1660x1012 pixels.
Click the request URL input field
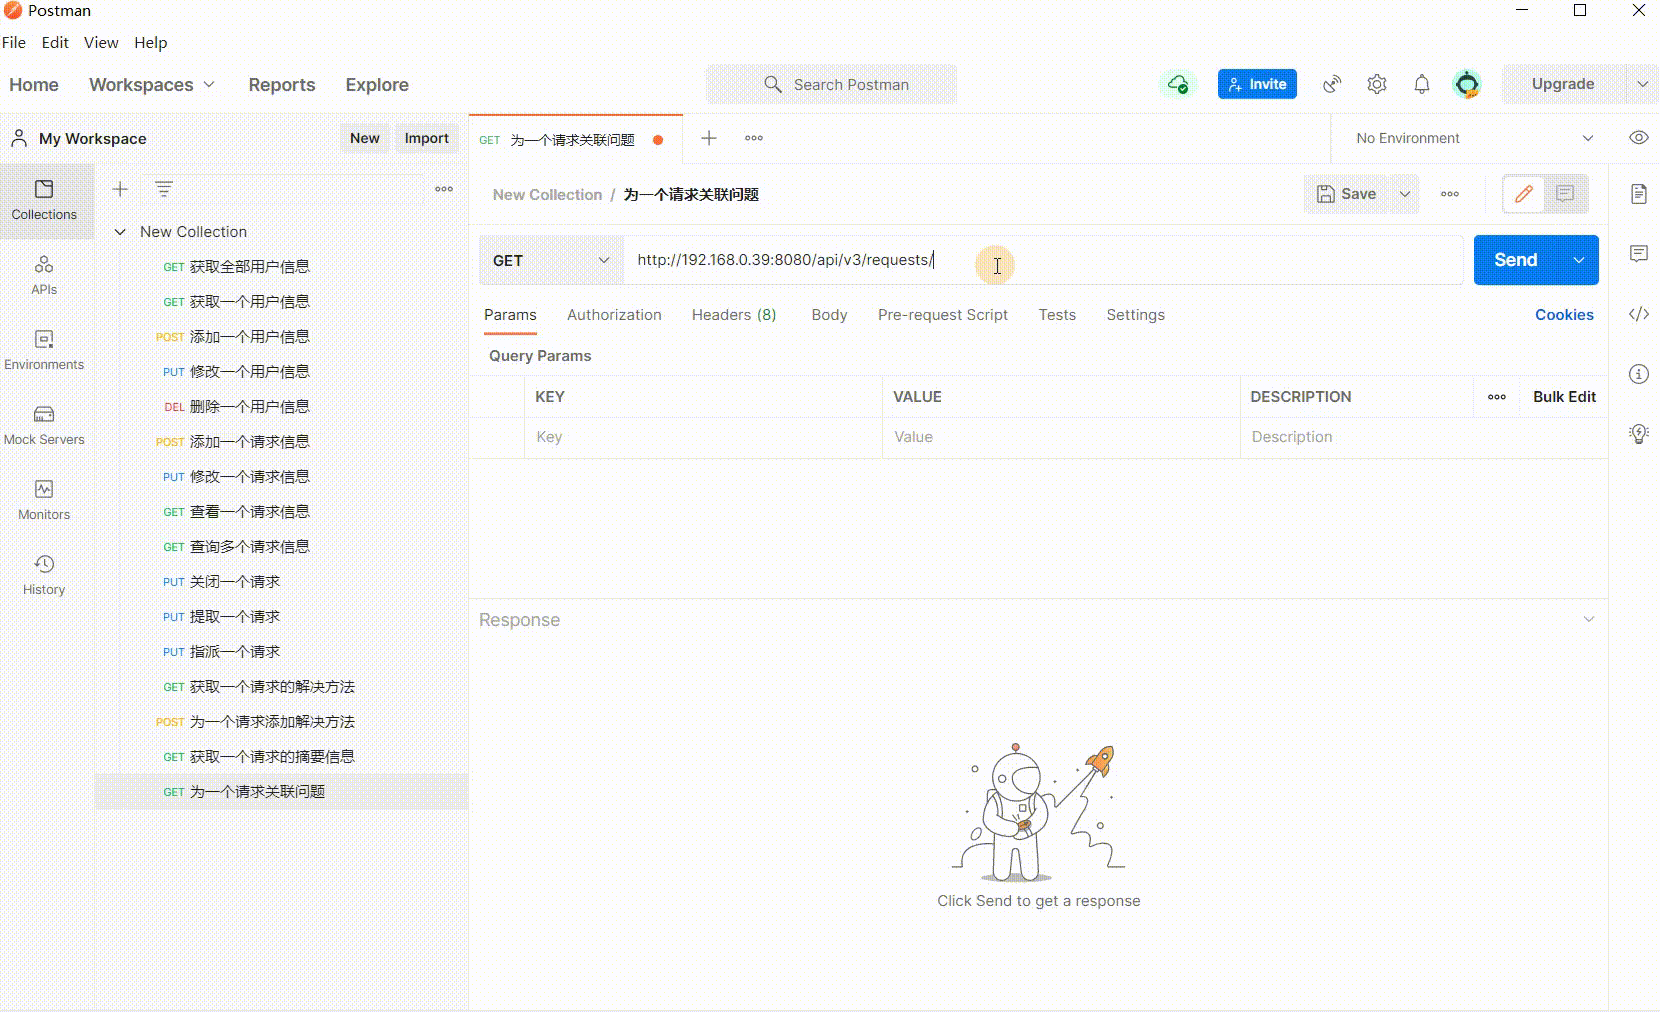tap(1040, 260)
